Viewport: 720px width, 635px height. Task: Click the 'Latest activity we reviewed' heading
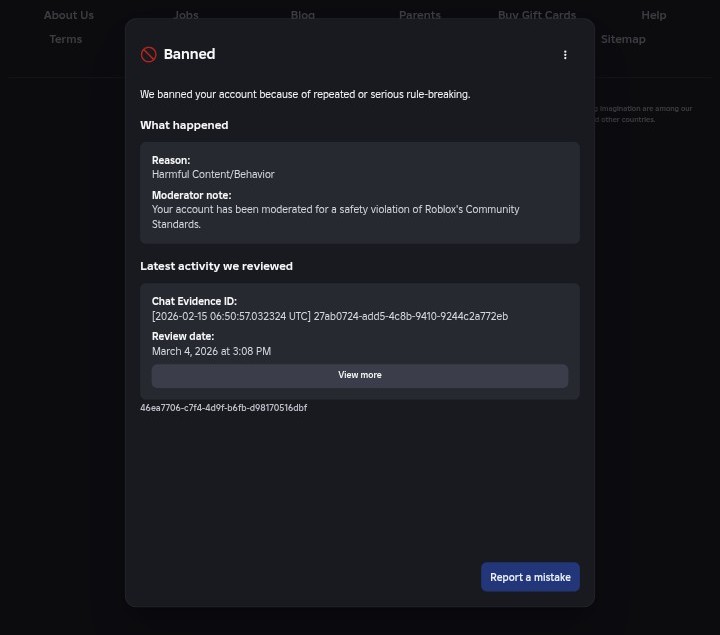pyautogui.click(x=216, y=266)
